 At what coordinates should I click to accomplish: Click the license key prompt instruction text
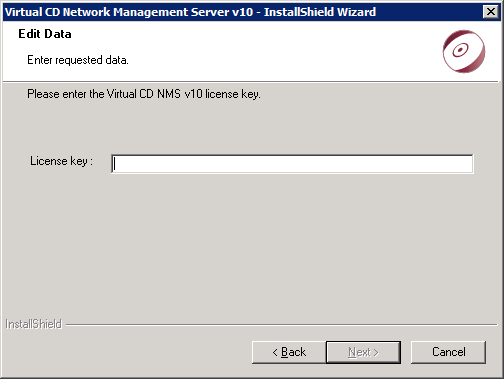coord(144,94)
